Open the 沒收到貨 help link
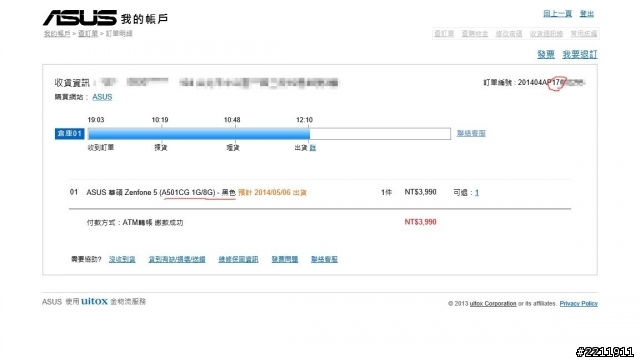This screenshot has width=640, height=360. click(x=122, y=259)
